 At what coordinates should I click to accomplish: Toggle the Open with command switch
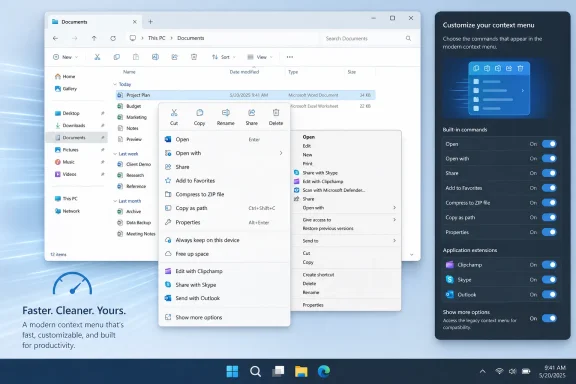(x=549, y=159)
